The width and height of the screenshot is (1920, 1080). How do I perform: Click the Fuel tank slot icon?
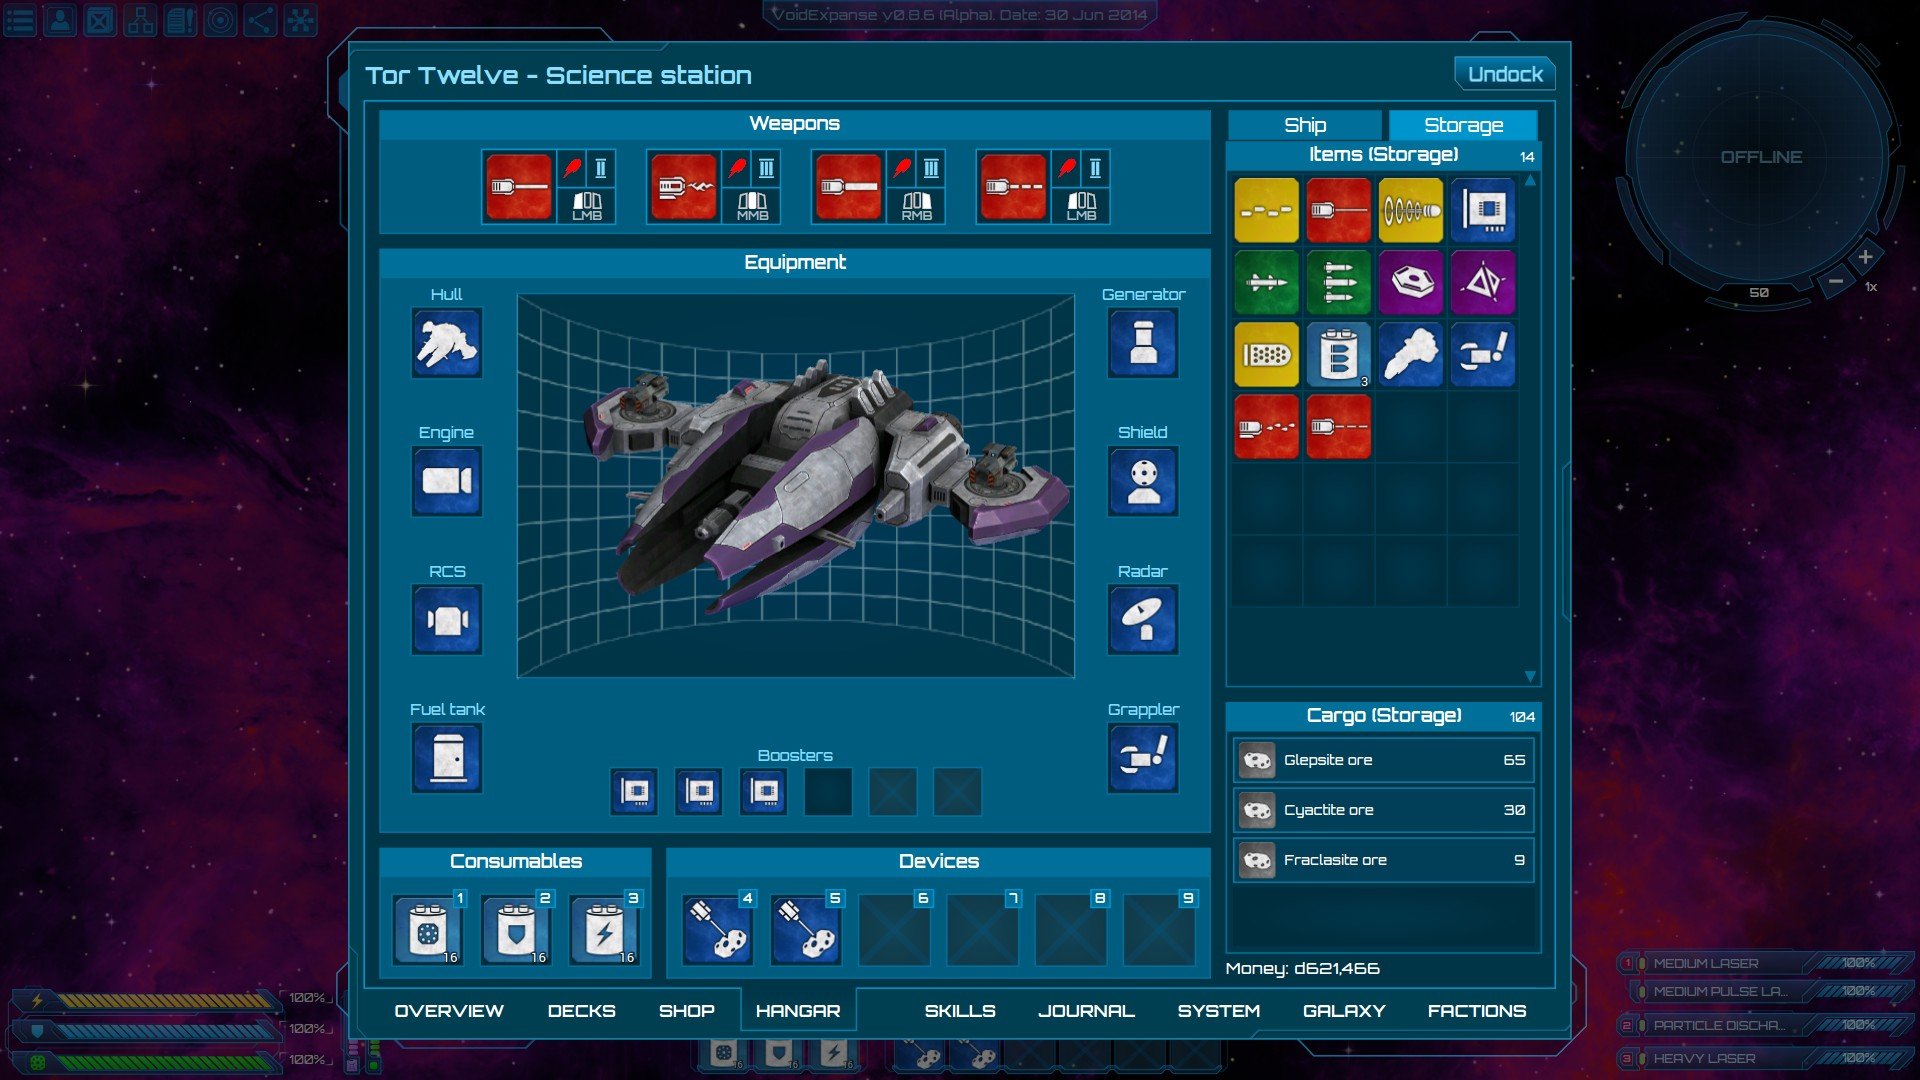point(446,758)
